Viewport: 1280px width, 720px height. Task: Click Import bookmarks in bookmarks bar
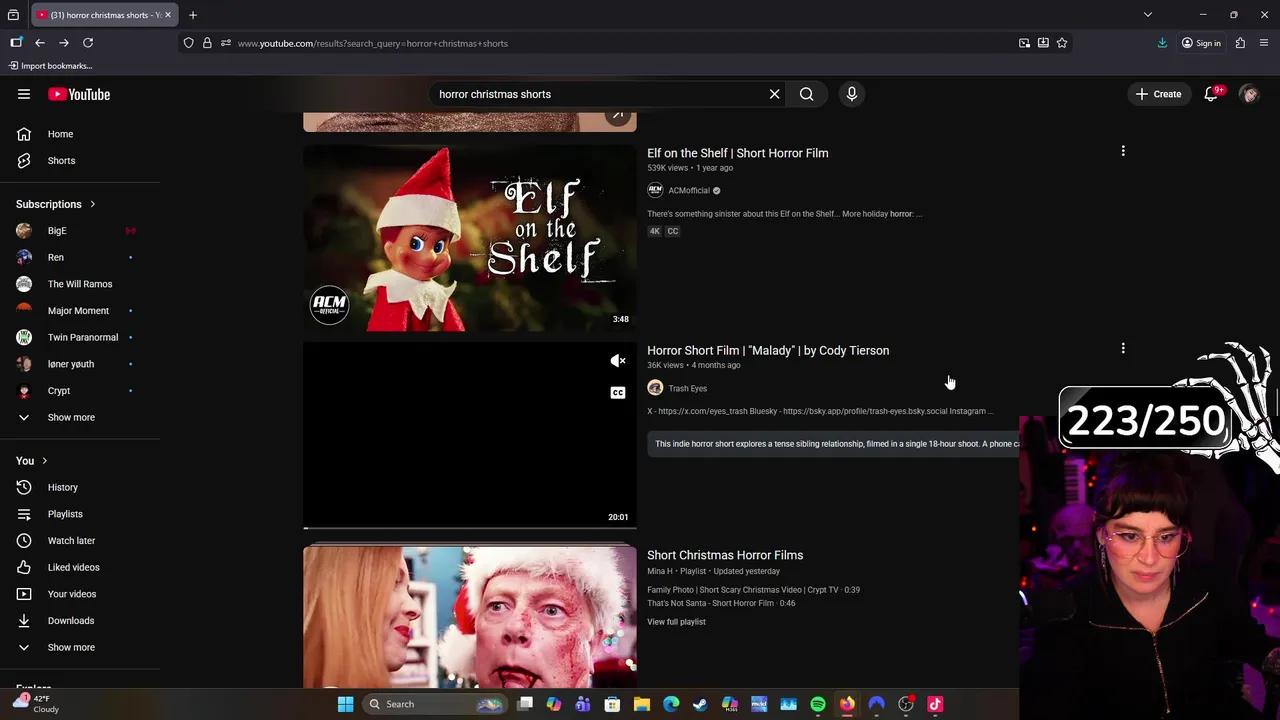click(50, 66)
